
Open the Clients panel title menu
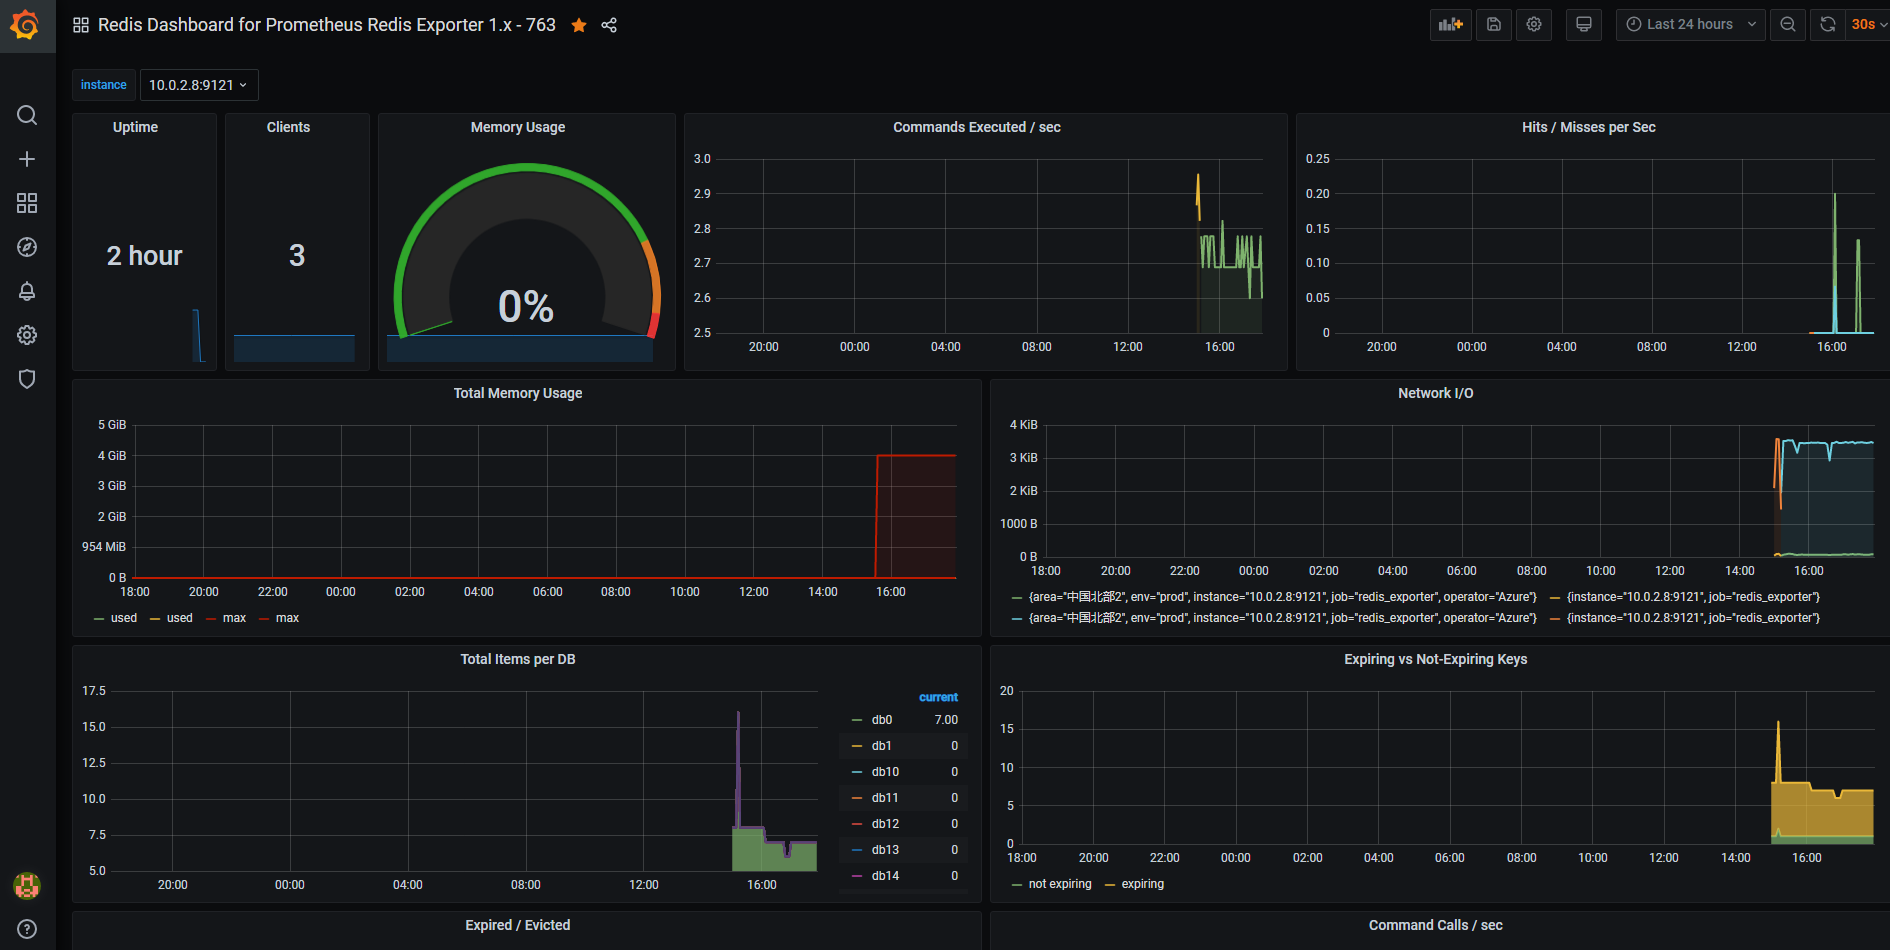(x=288, y=127)
